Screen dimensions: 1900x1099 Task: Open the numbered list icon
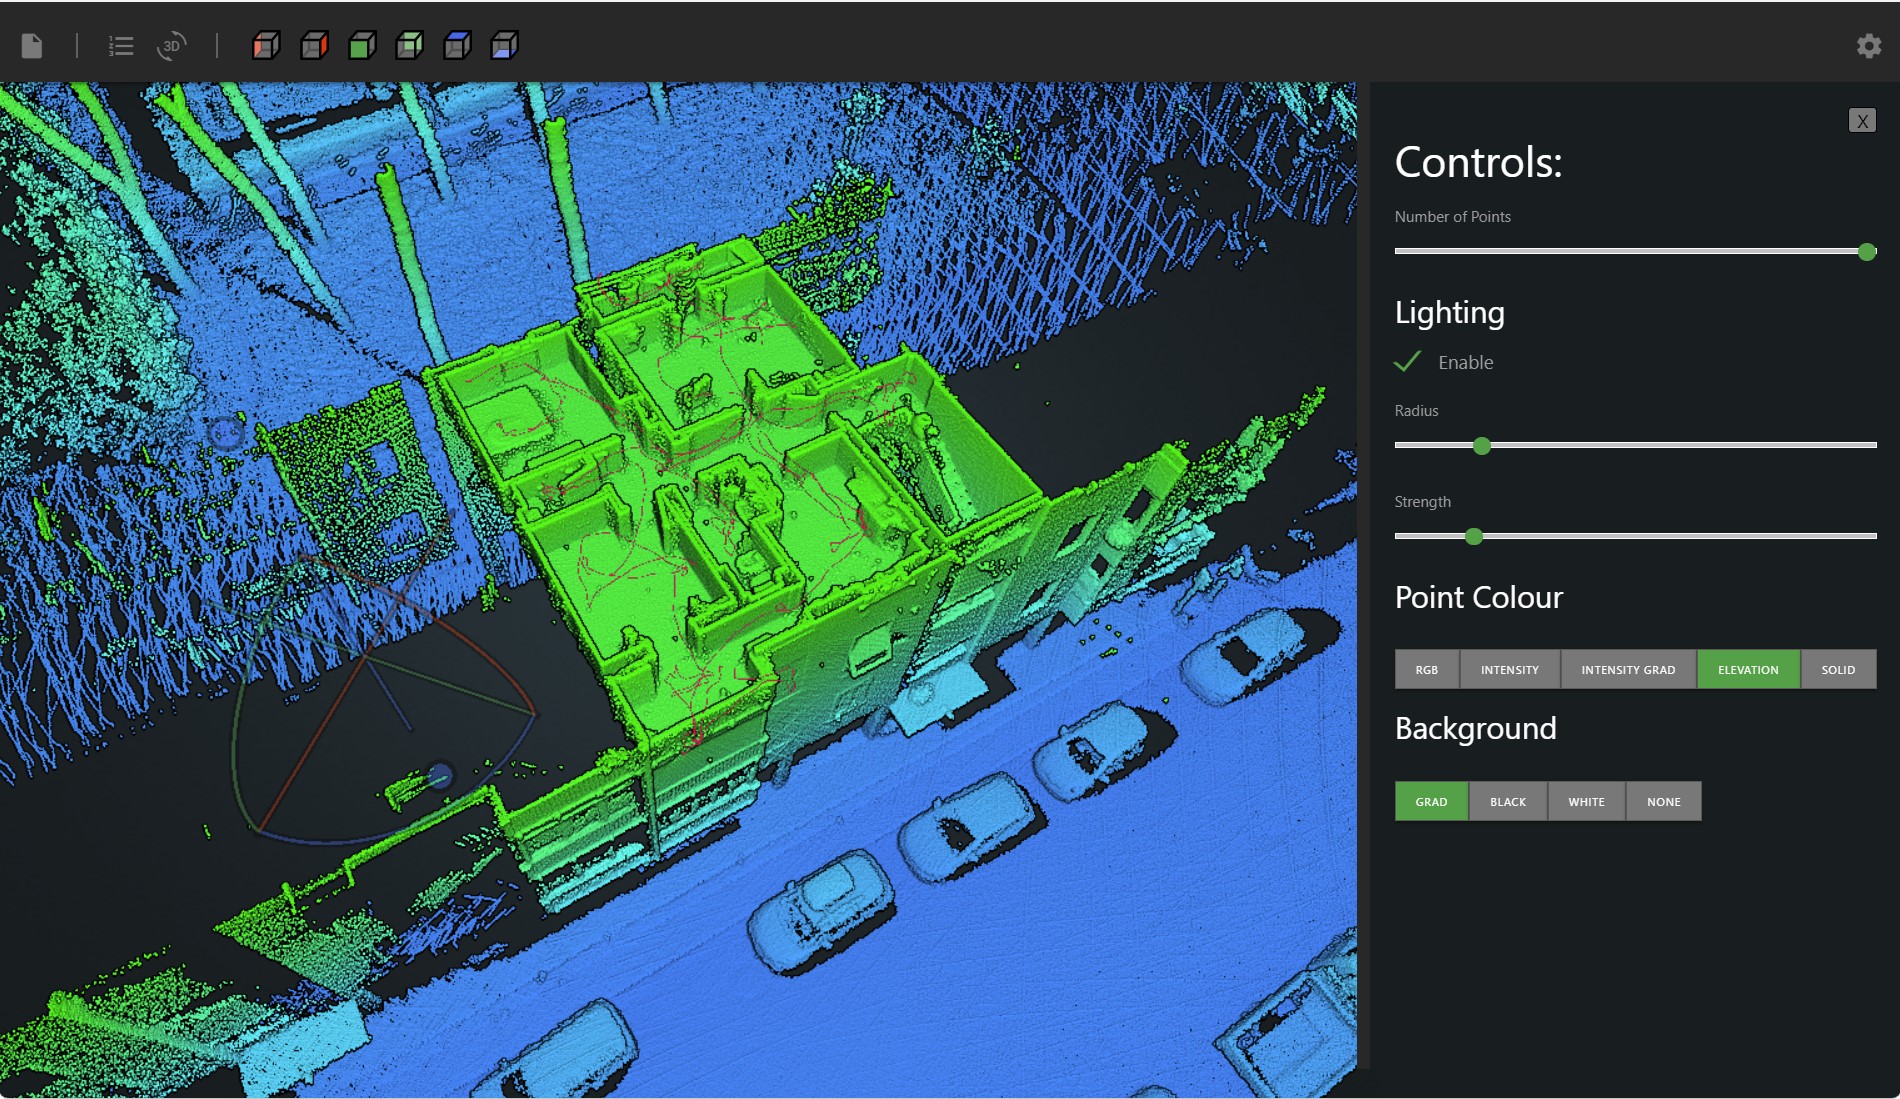tap(121, 46)
